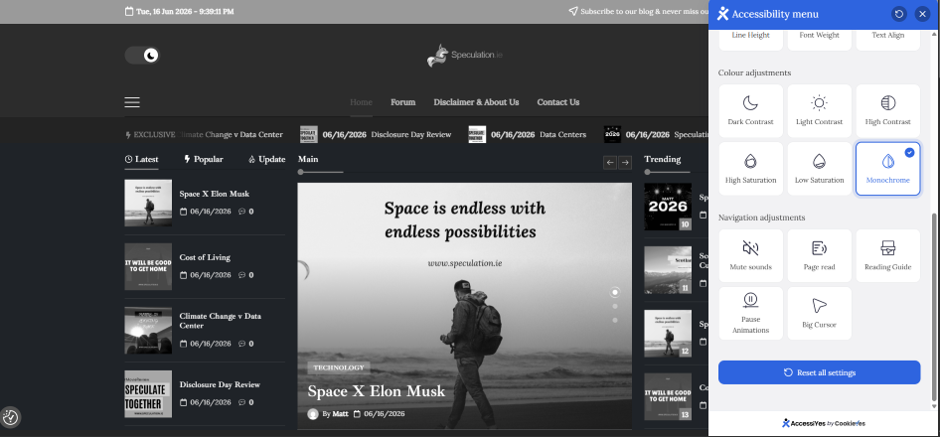940x437 pixels.
Task: Enable Light Contrast mode
Action: (819, 111)
